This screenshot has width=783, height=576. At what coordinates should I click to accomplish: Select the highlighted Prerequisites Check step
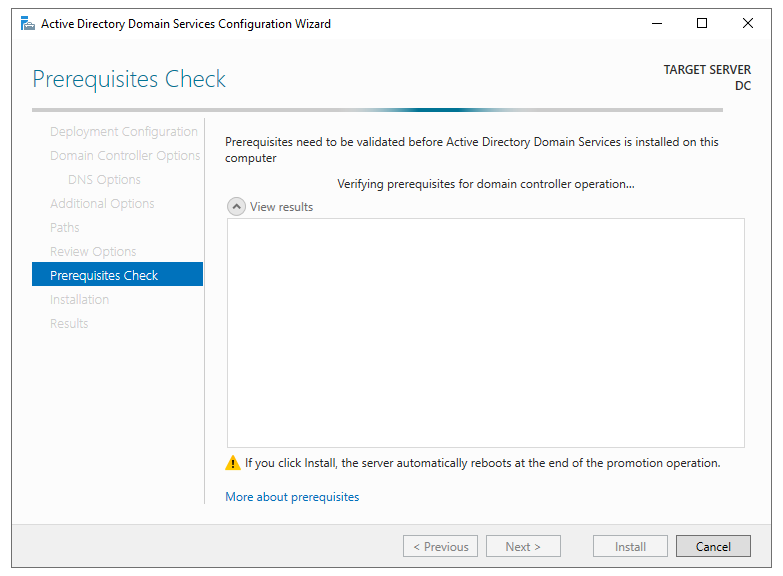pyautogui.click(x=104, y=275)
